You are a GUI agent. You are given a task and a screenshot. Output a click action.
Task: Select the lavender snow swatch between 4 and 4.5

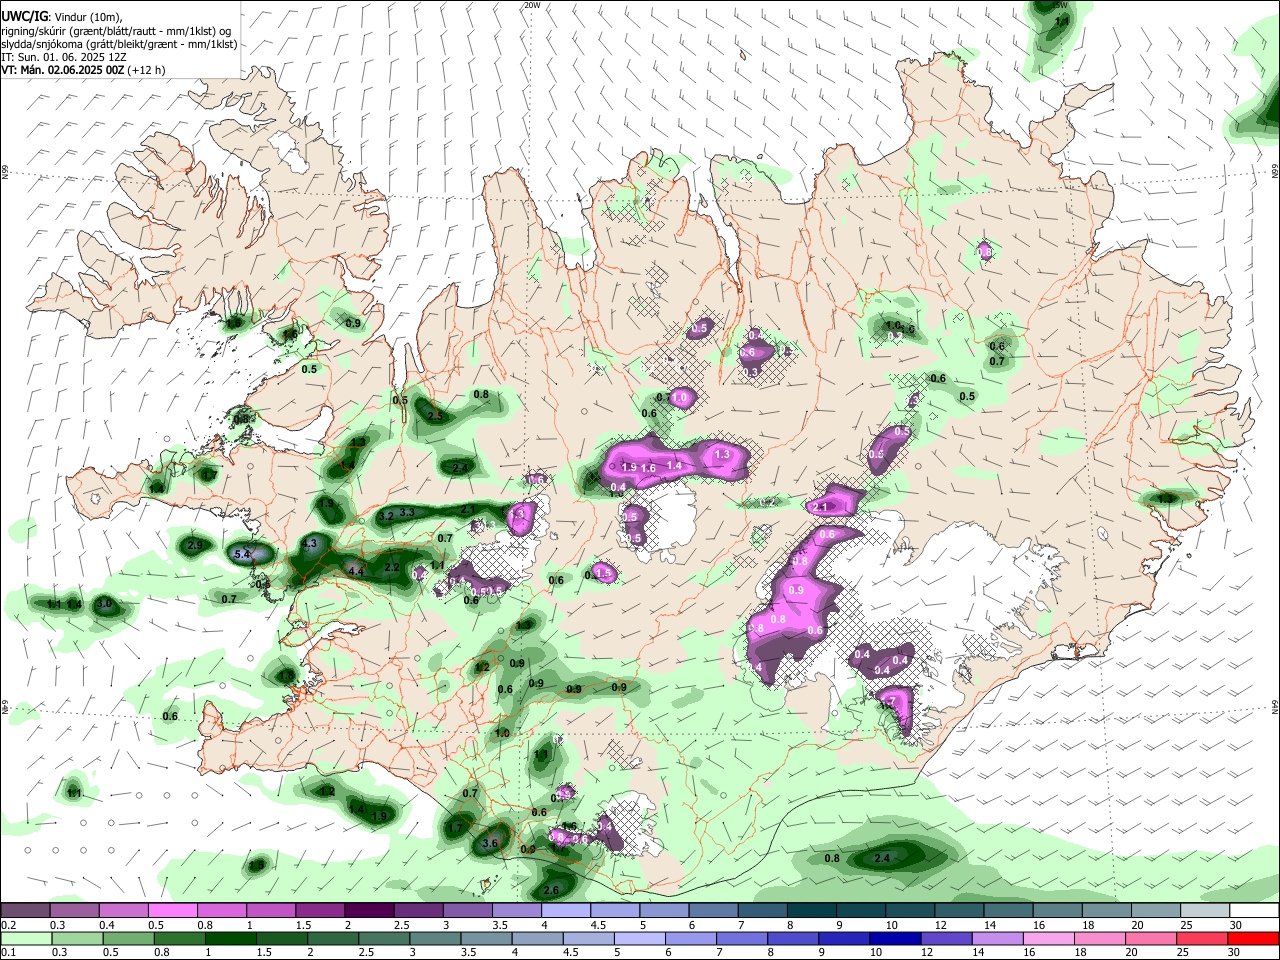tap(564, 910)
